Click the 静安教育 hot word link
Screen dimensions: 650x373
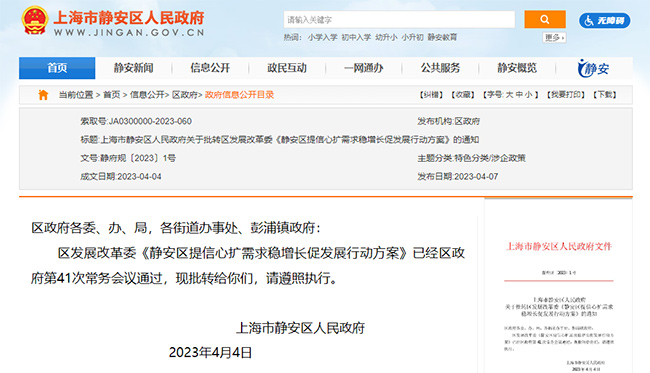(x=442, y=37)
